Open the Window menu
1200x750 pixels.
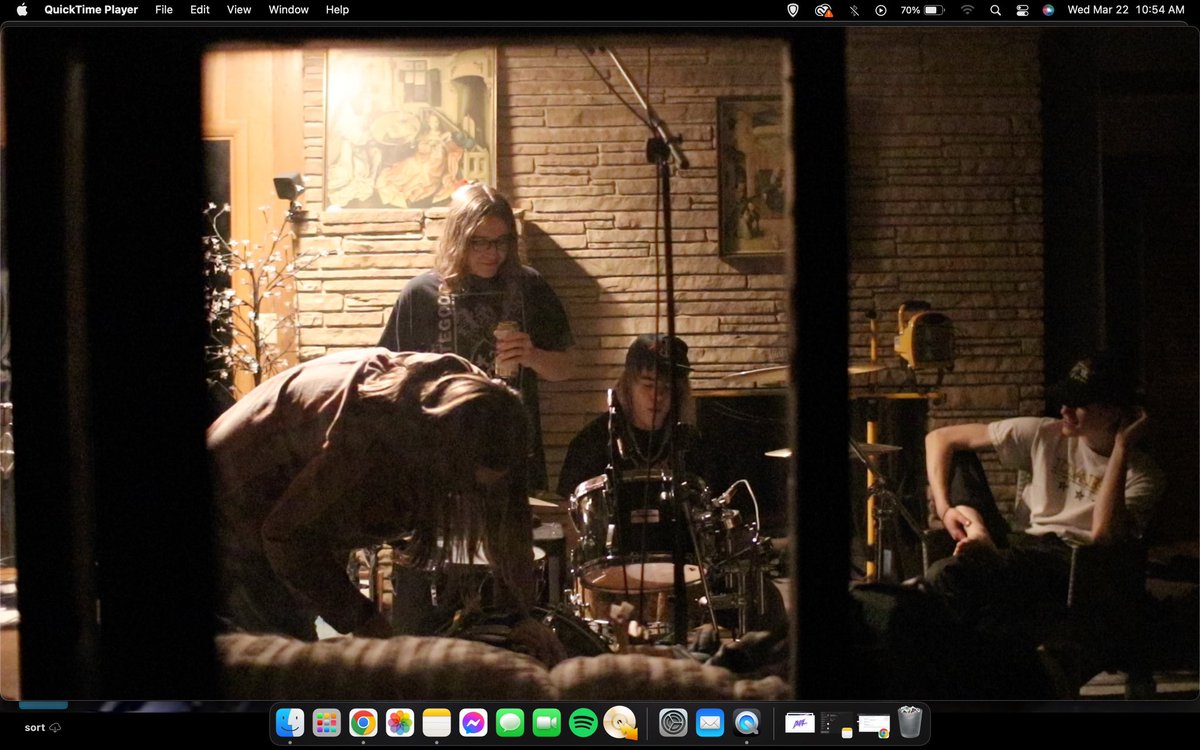coord(288,10)
